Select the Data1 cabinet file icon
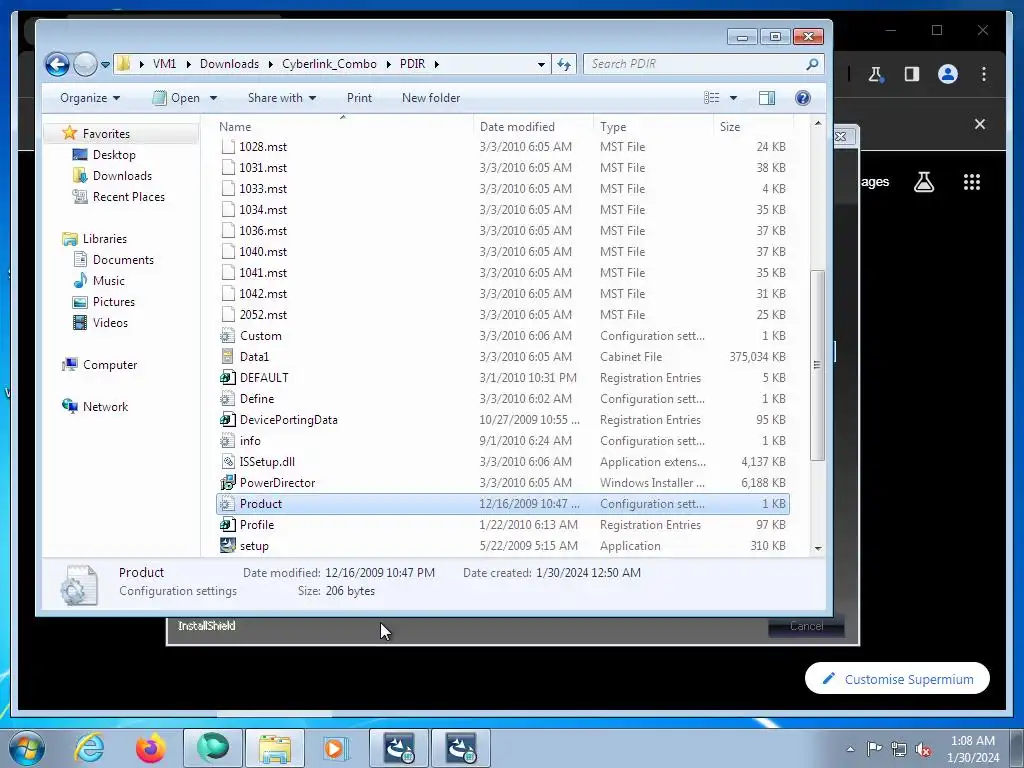 pos(227,357)
